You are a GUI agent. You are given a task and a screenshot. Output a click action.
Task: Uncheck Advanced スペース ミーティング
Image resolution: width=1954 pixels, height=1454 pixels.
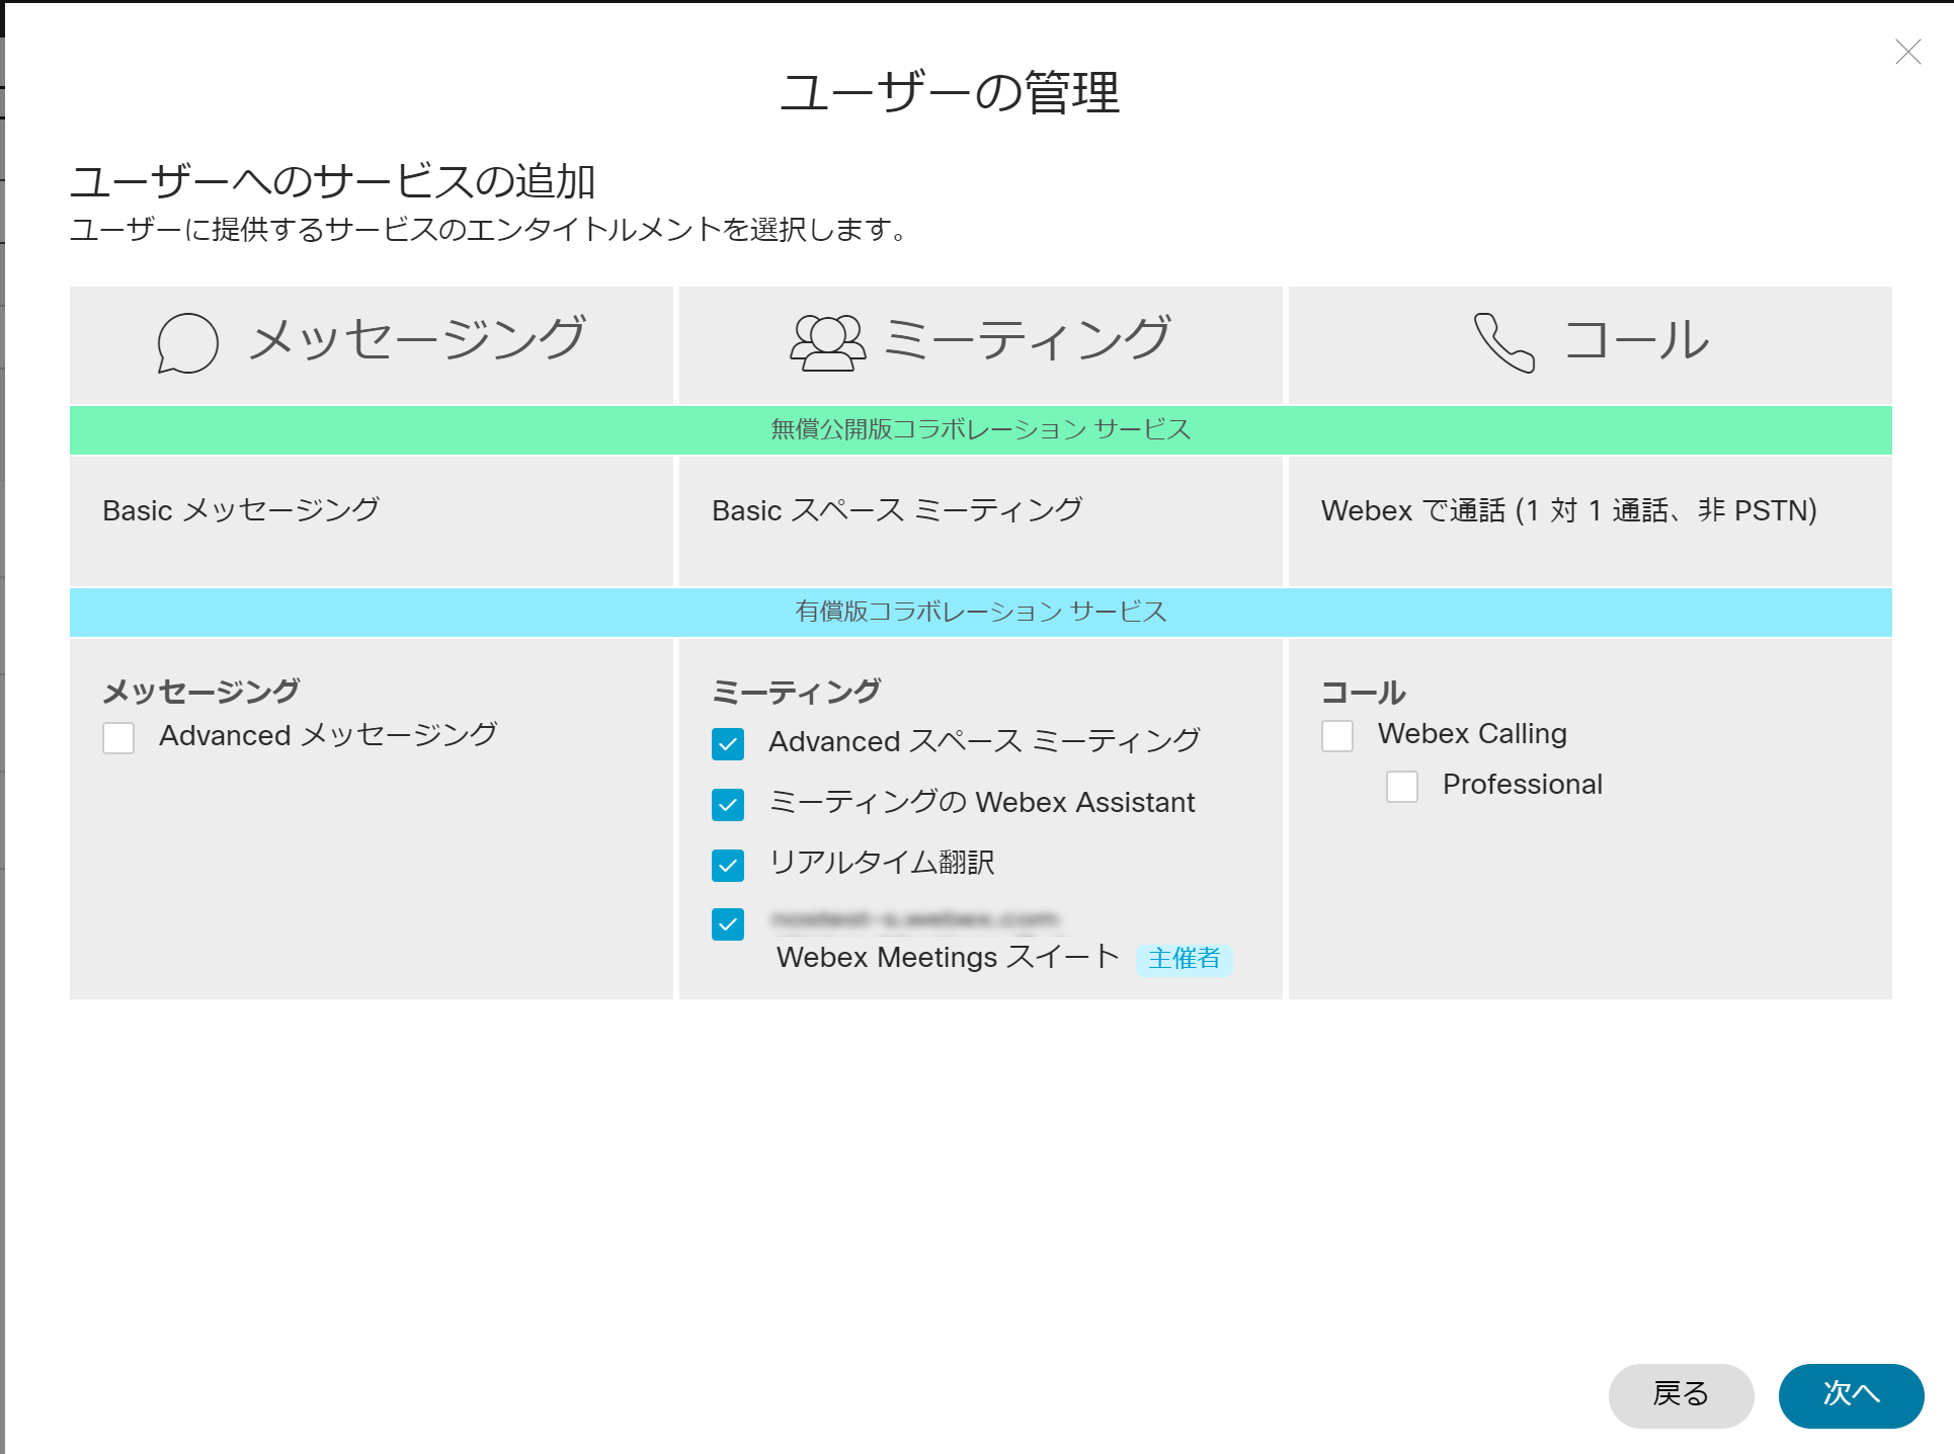coord(728,744)
